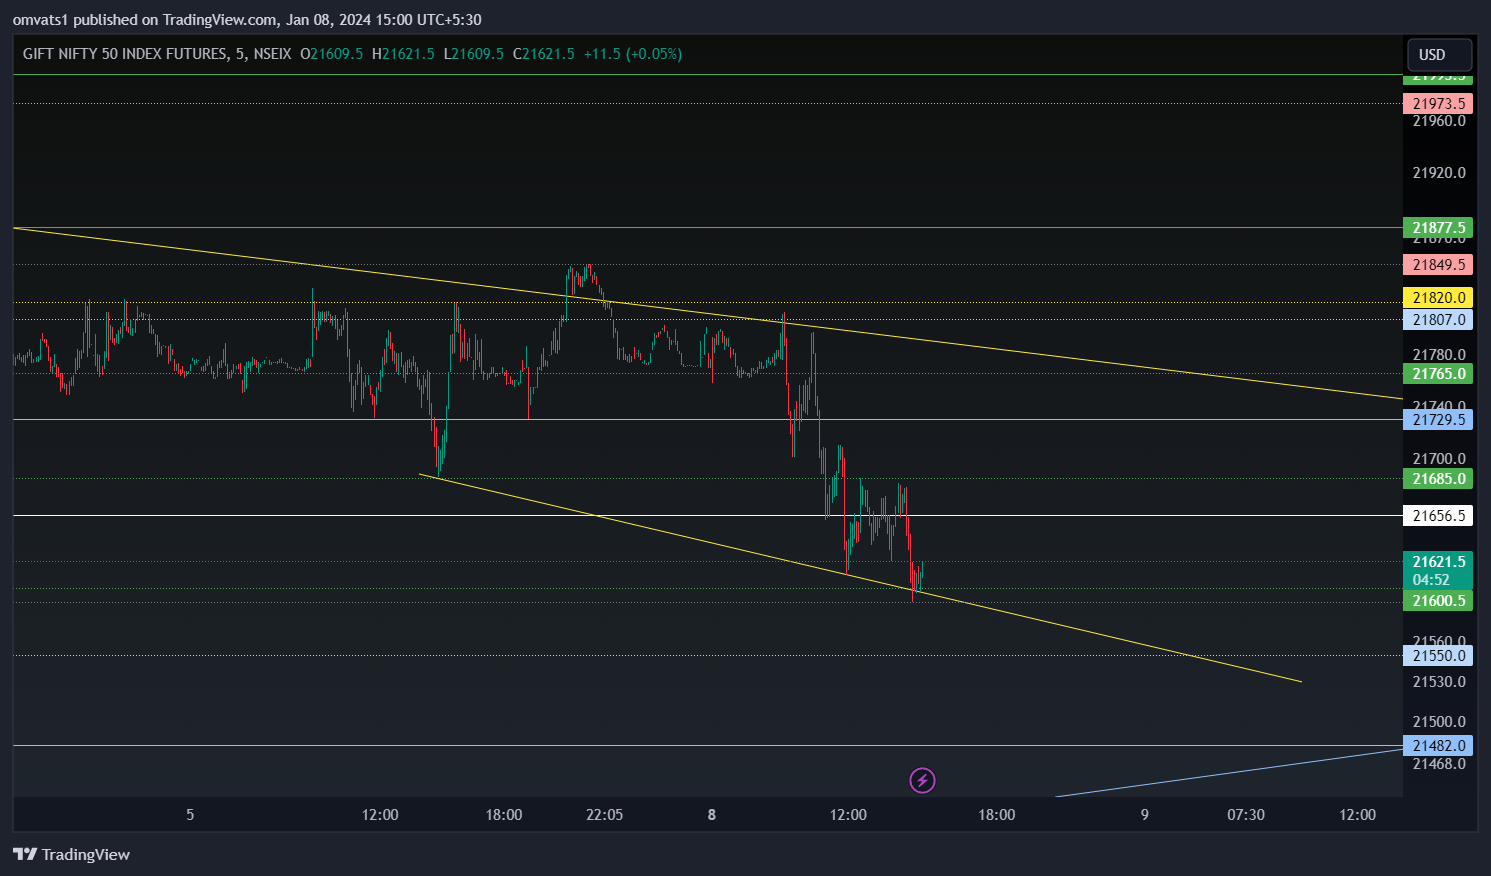
Task: Click the 22:05 time axis label
Action: pyautogui.click(x=605, y=815)
